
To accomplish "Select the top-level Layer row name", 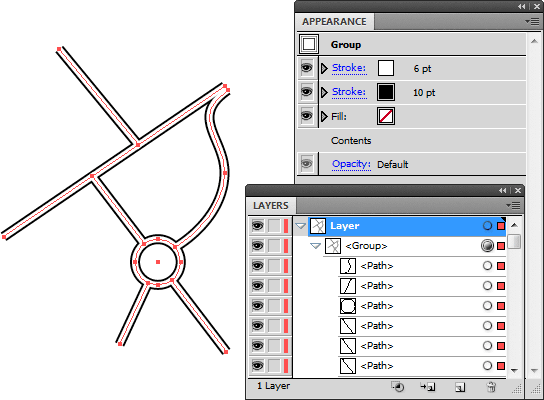I will (345, 226).
